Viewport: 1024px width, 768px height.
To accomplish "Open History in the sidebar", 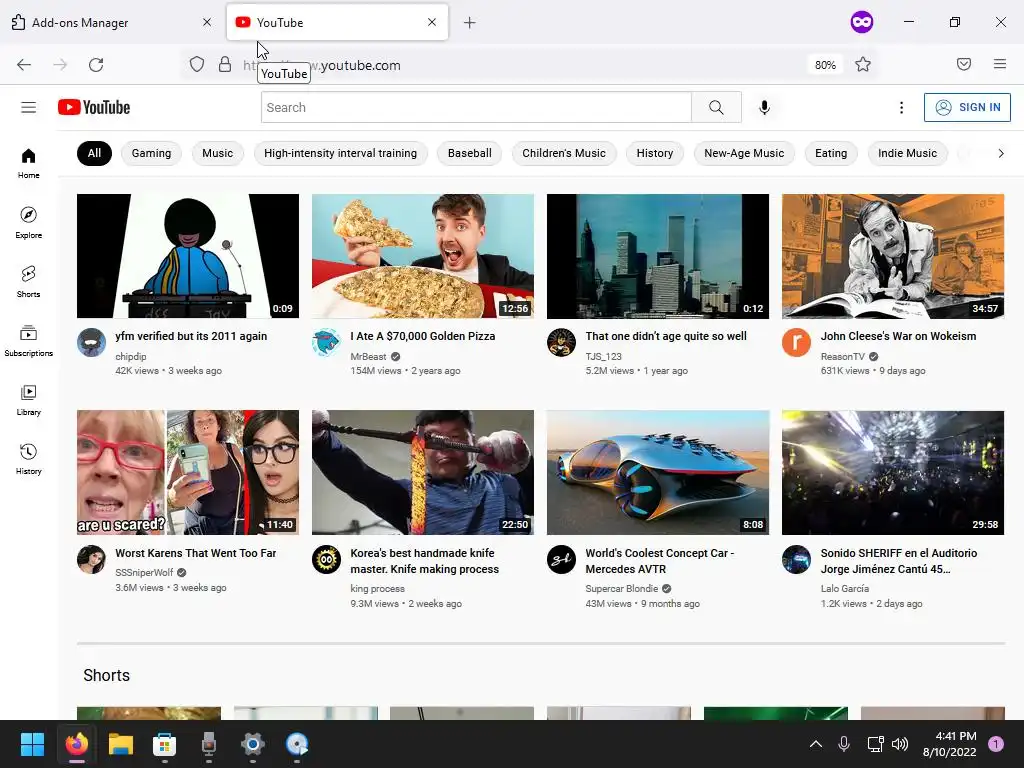I will click(x=28, y=458).
